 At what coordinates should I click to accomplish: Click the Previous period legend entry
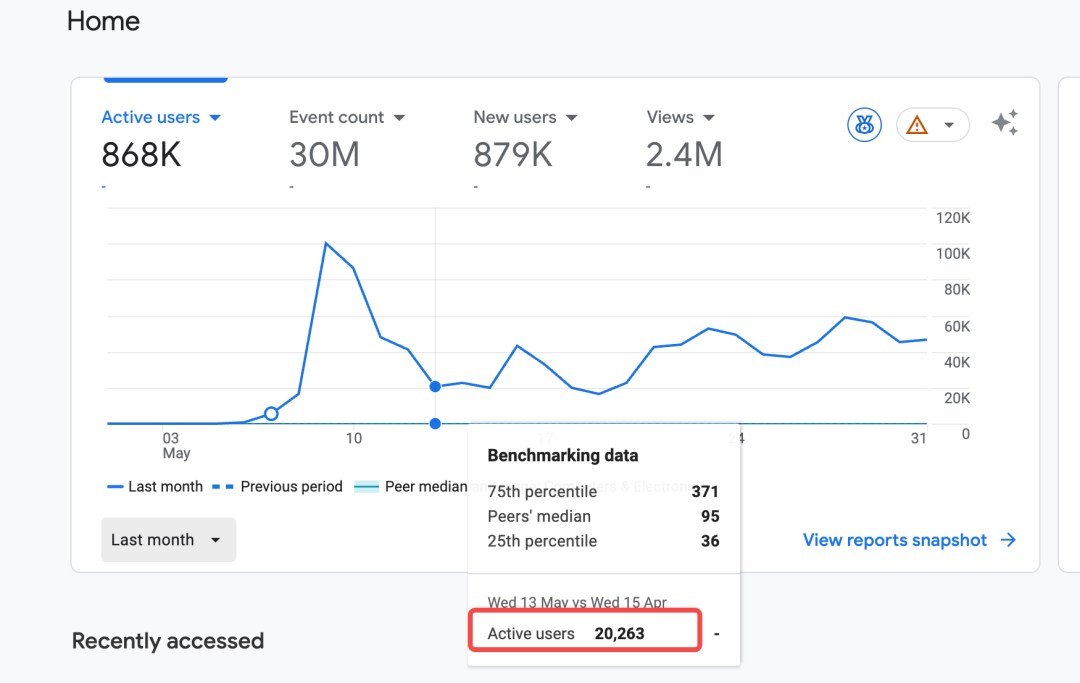[x=278, y=487]
